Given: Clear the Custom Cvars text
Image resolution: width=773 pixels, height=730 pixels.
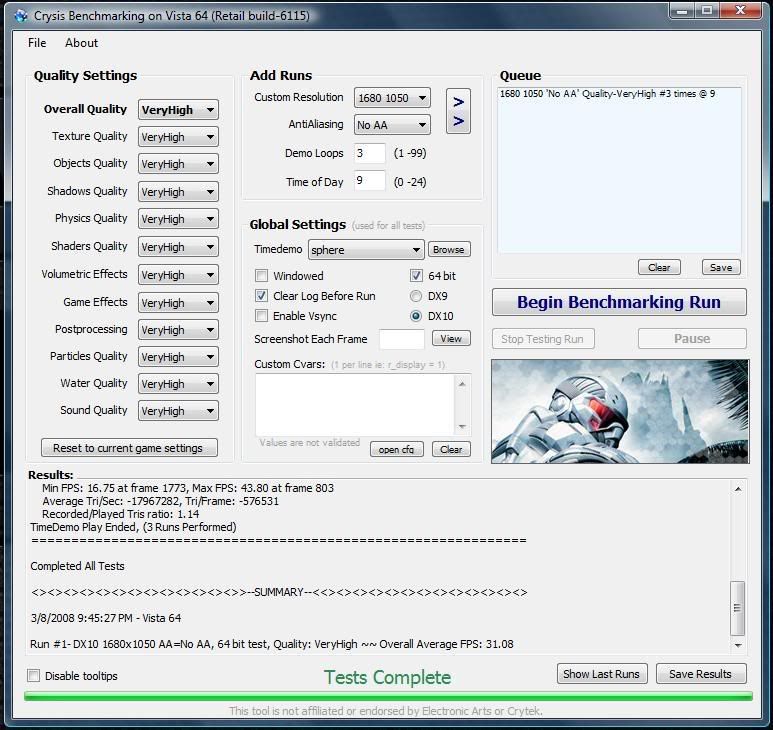Looking at the screenshot, I should 451,449.
